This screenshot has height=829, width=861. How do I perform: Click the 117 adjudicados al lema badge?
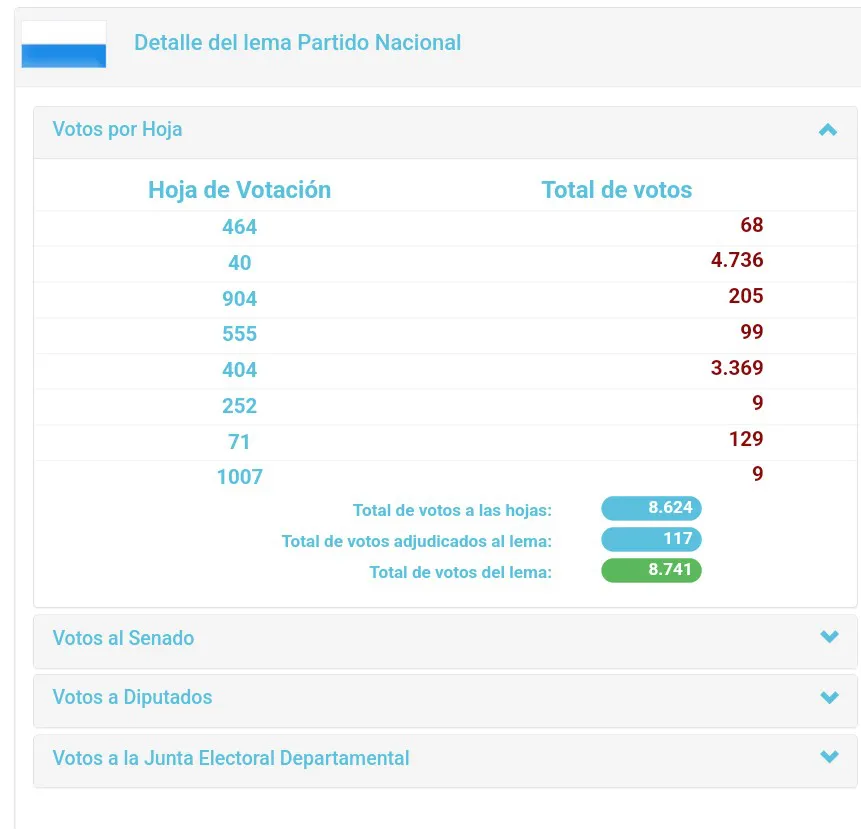pos(651,540)
